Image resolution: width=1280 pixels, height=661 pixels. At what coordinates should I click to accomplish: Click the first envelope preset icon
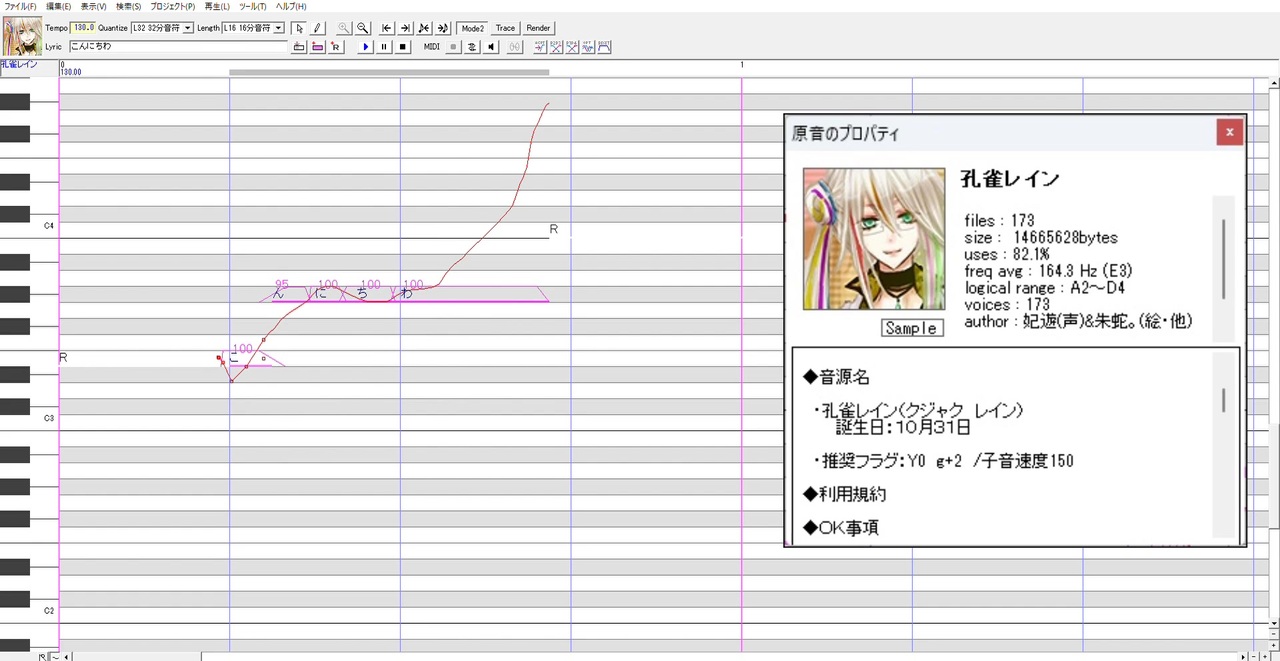point(540,47)
